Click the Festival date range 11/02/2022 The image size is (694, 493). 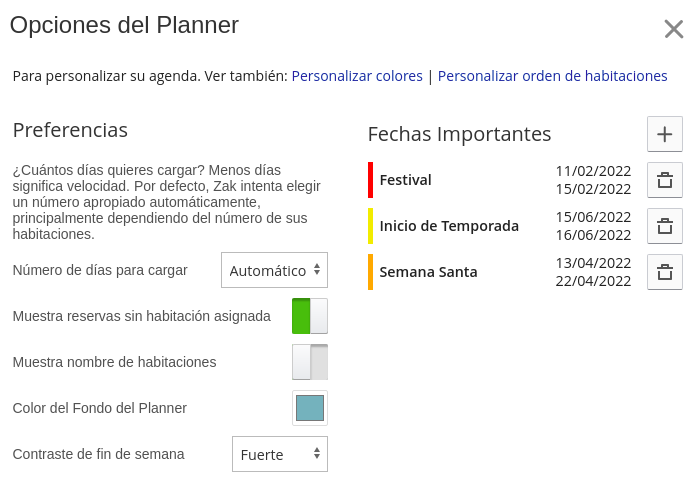tap(593, 171)
